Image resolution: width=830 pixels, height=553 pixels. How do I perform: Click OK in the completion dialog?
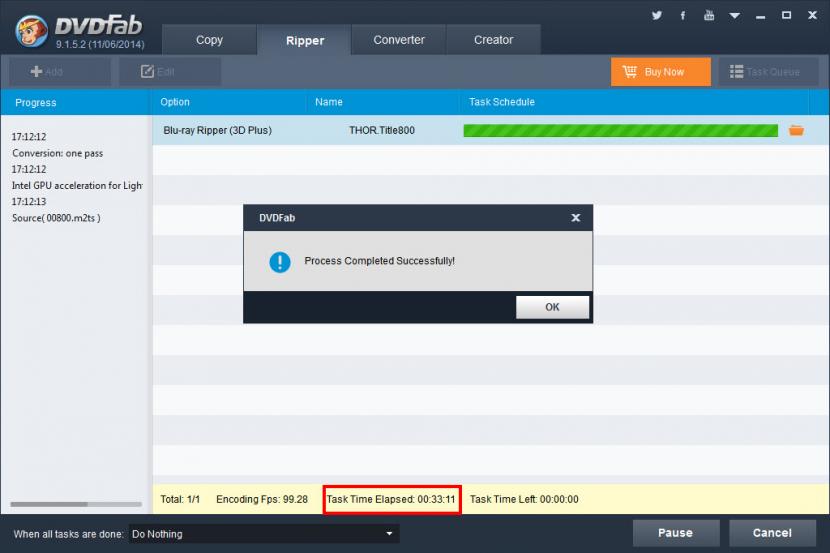[x=552, y=307]
